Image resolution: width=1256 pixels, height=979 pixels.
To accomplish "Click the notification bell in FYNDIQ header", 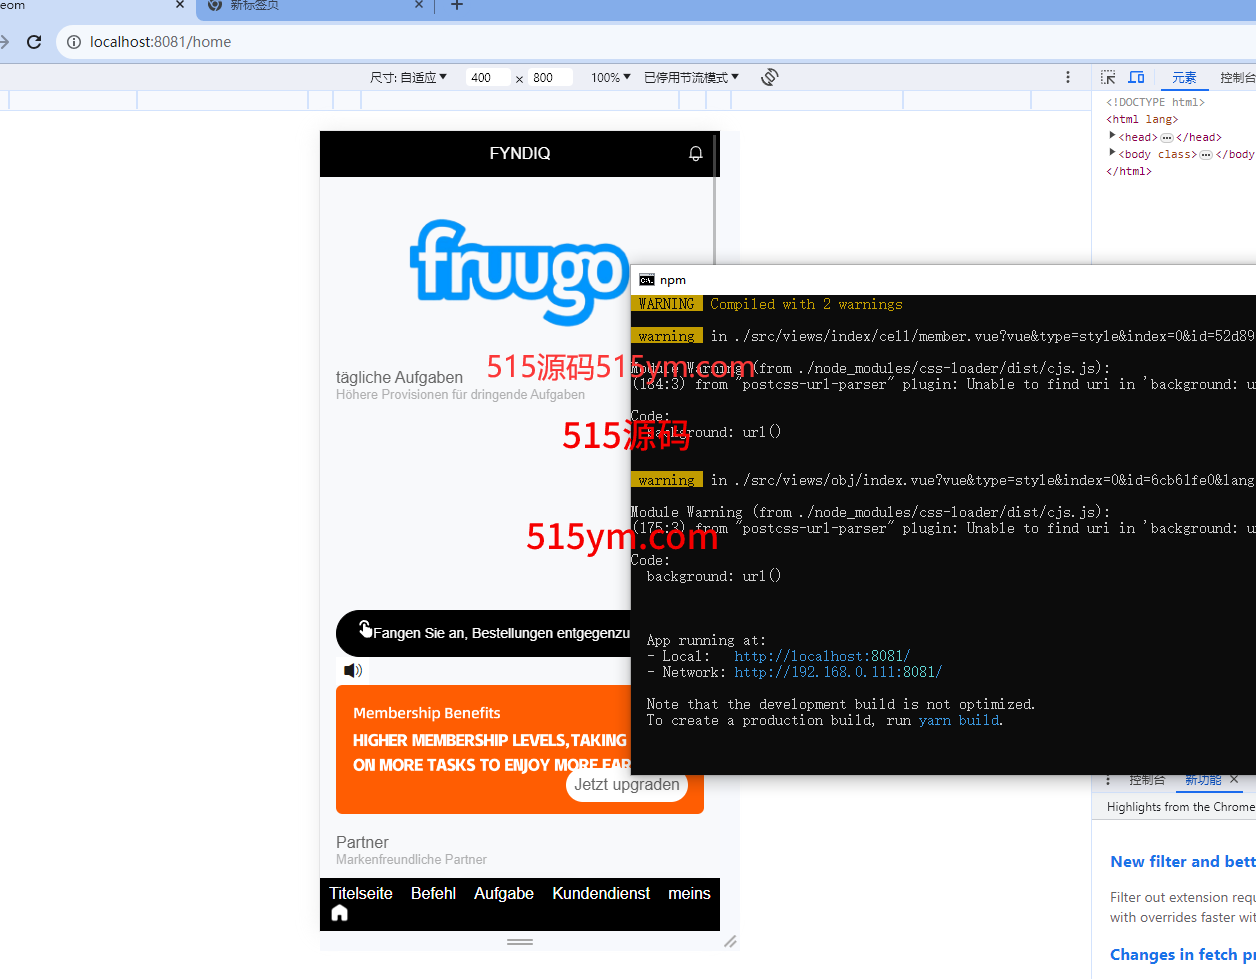I will (696, 153).
